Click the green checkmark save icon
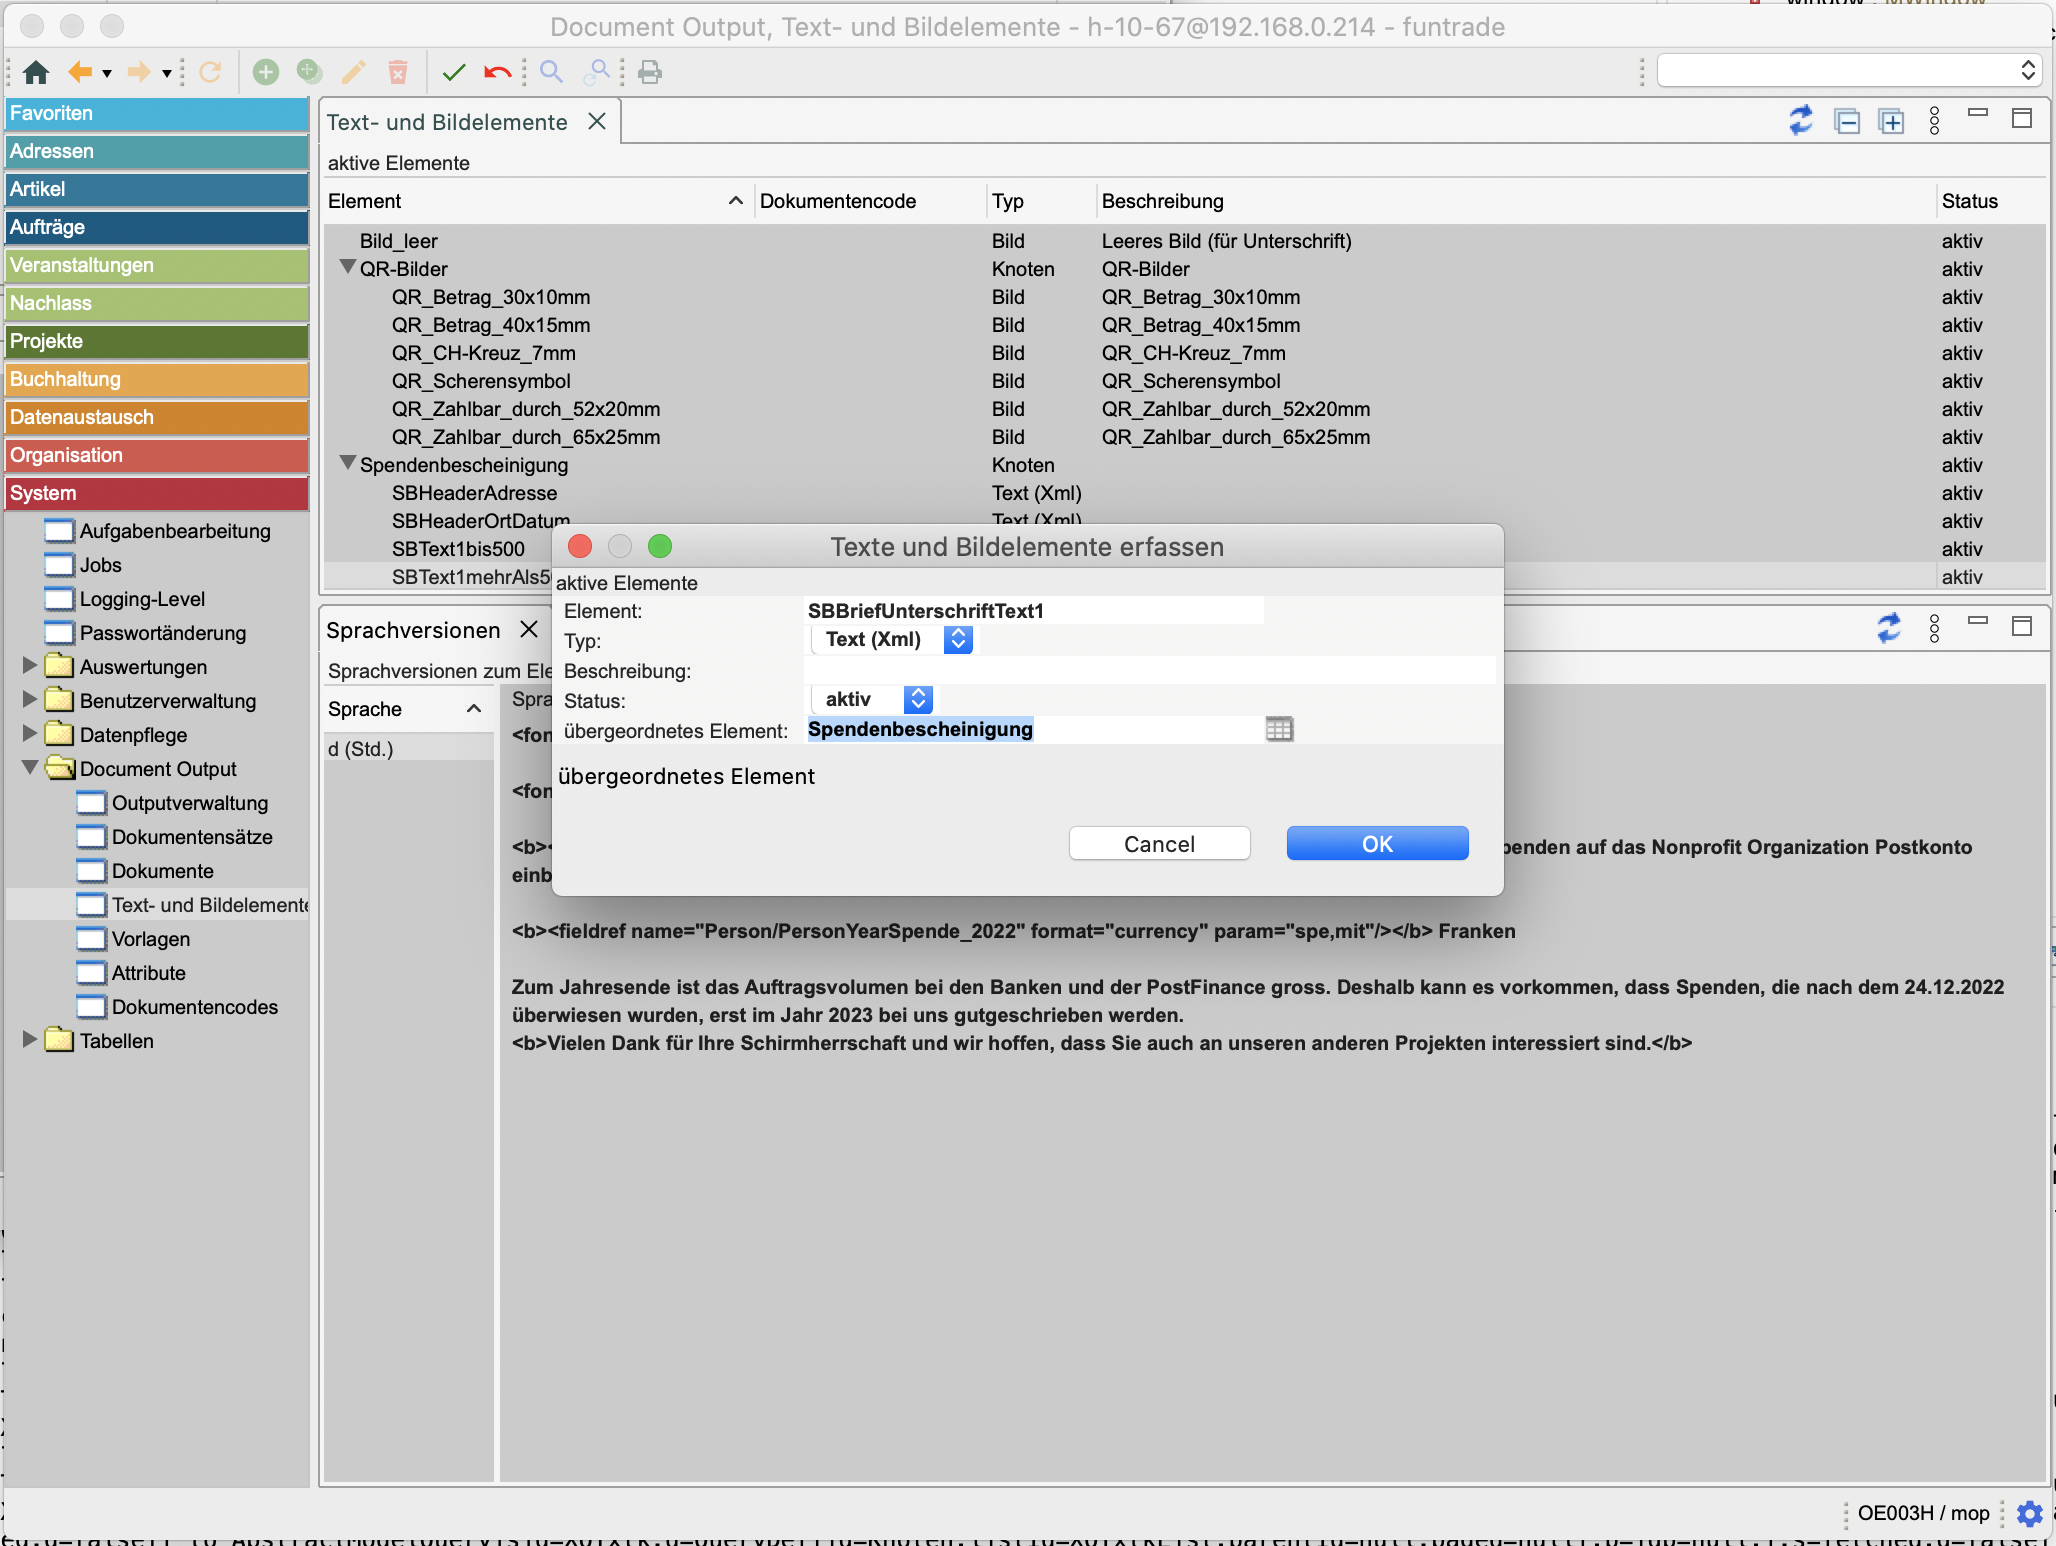The height and width of the screenshot is (1546, 2056). [454, 72]
